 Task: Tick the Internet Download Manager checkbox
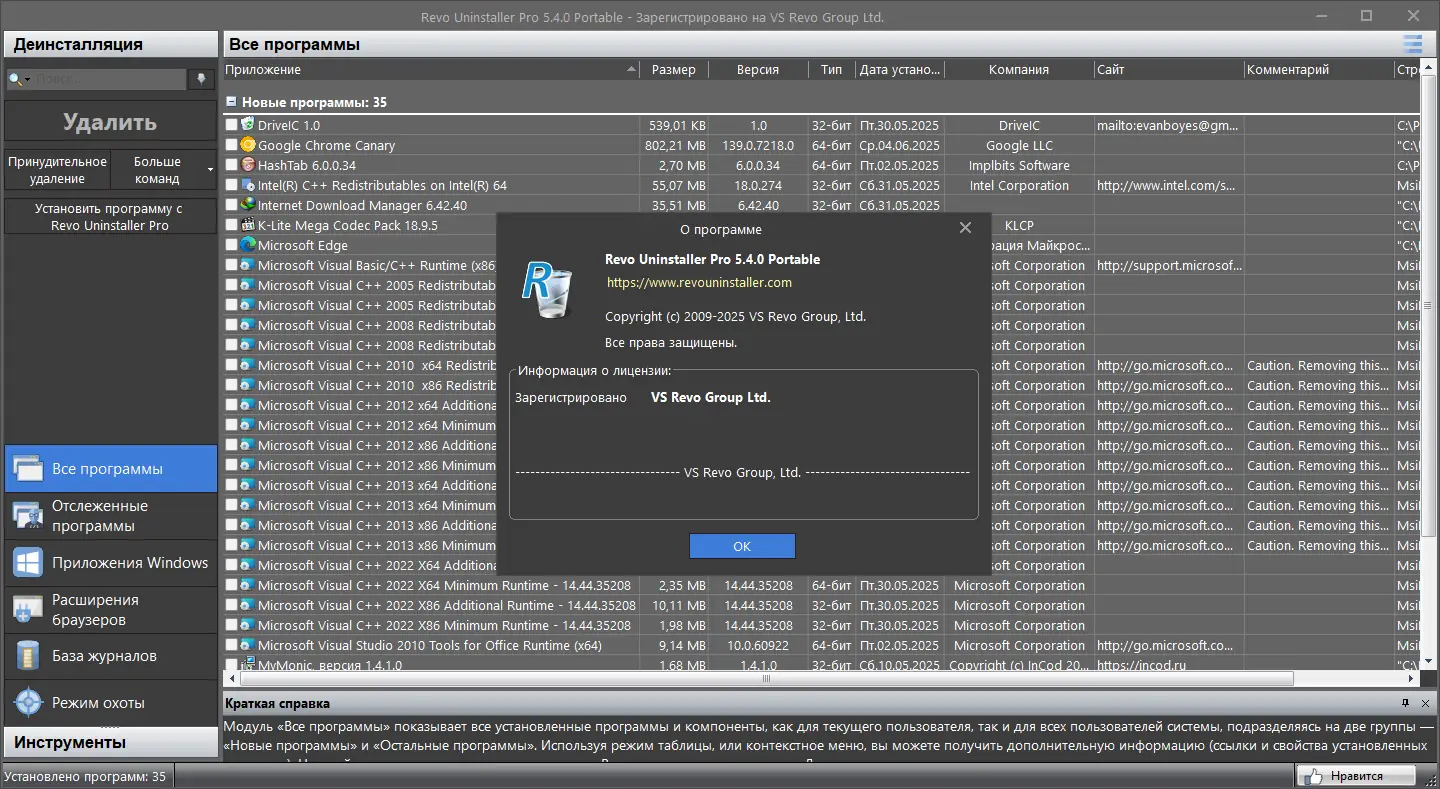pyautogui.click(x=231, y=205)
